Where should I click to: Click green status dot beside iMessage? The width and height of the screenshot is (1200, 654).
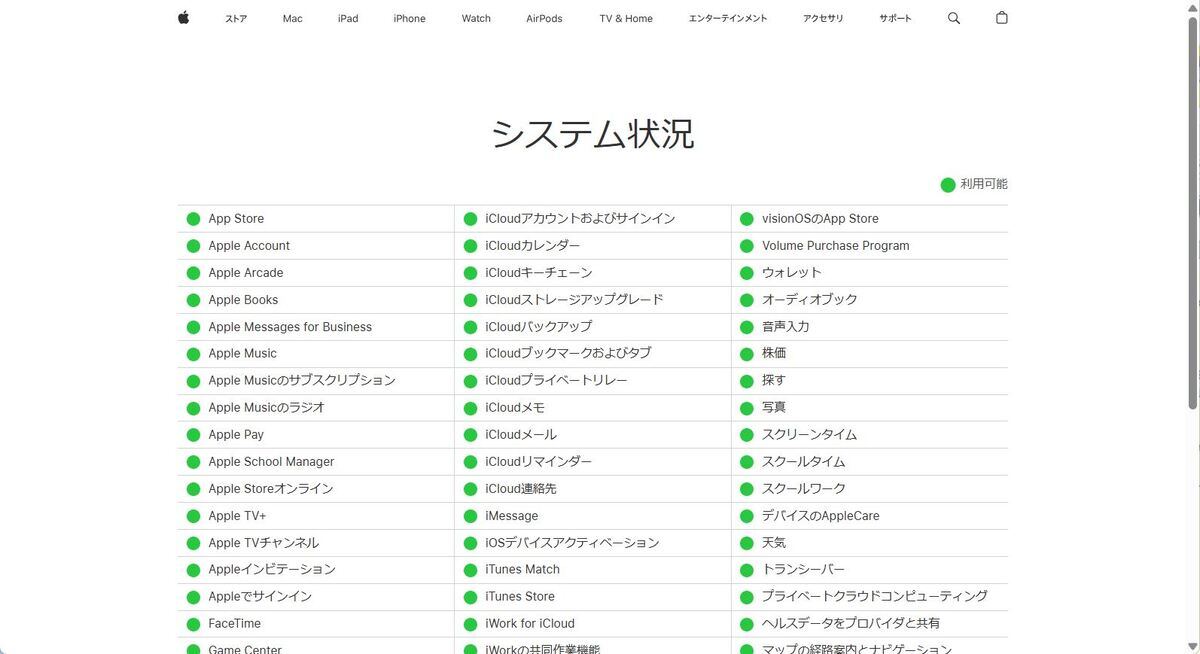pos(470,516)
